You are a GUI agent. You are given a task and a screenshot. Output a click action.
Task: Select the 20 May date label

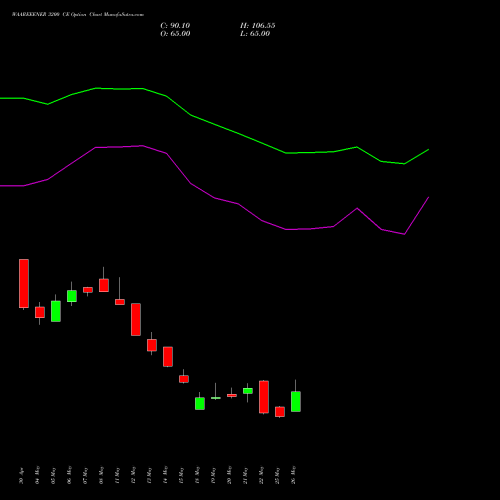(230, 475)
